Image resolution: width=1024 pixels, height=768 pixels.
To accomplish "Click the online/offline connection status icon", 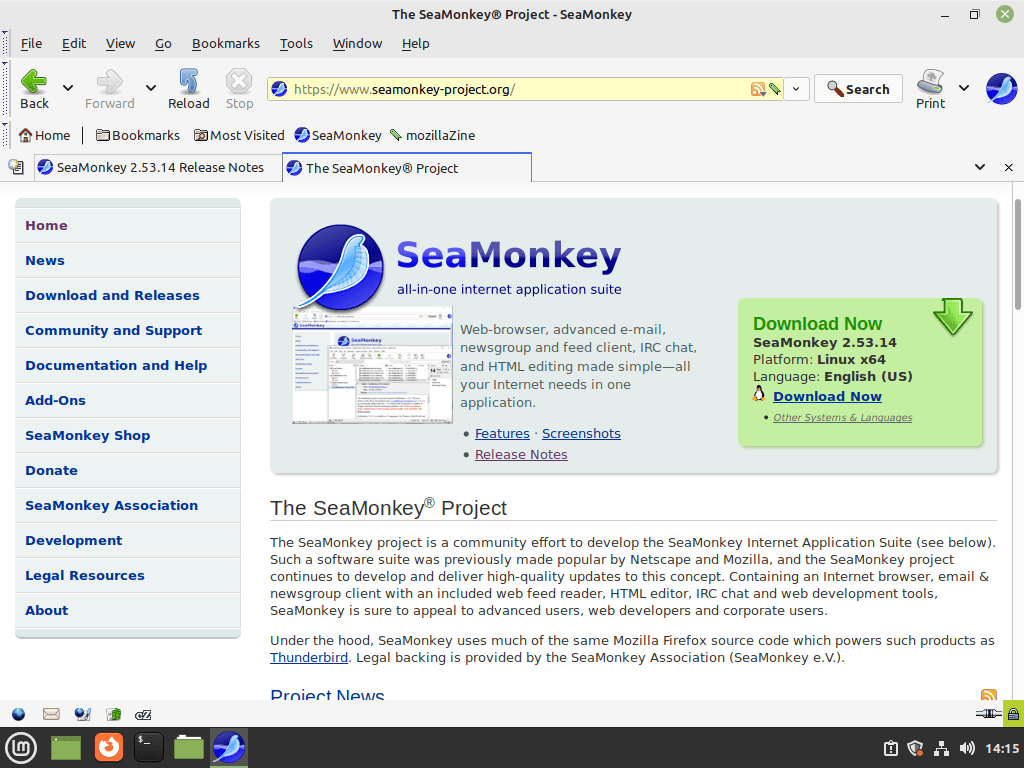I will 988,713.
